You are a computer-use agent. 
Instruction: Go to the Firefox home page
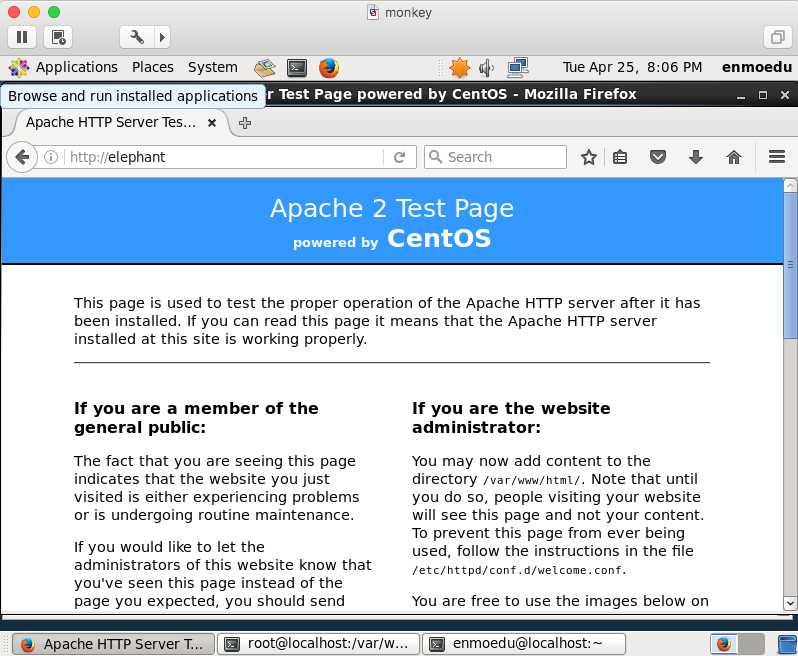click(734, 157)
